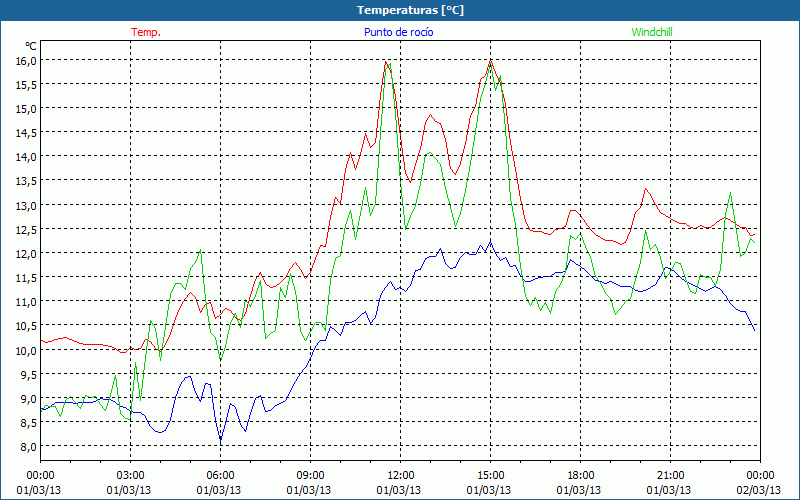Click the '15,5' y-axis value

coord(27,84)
